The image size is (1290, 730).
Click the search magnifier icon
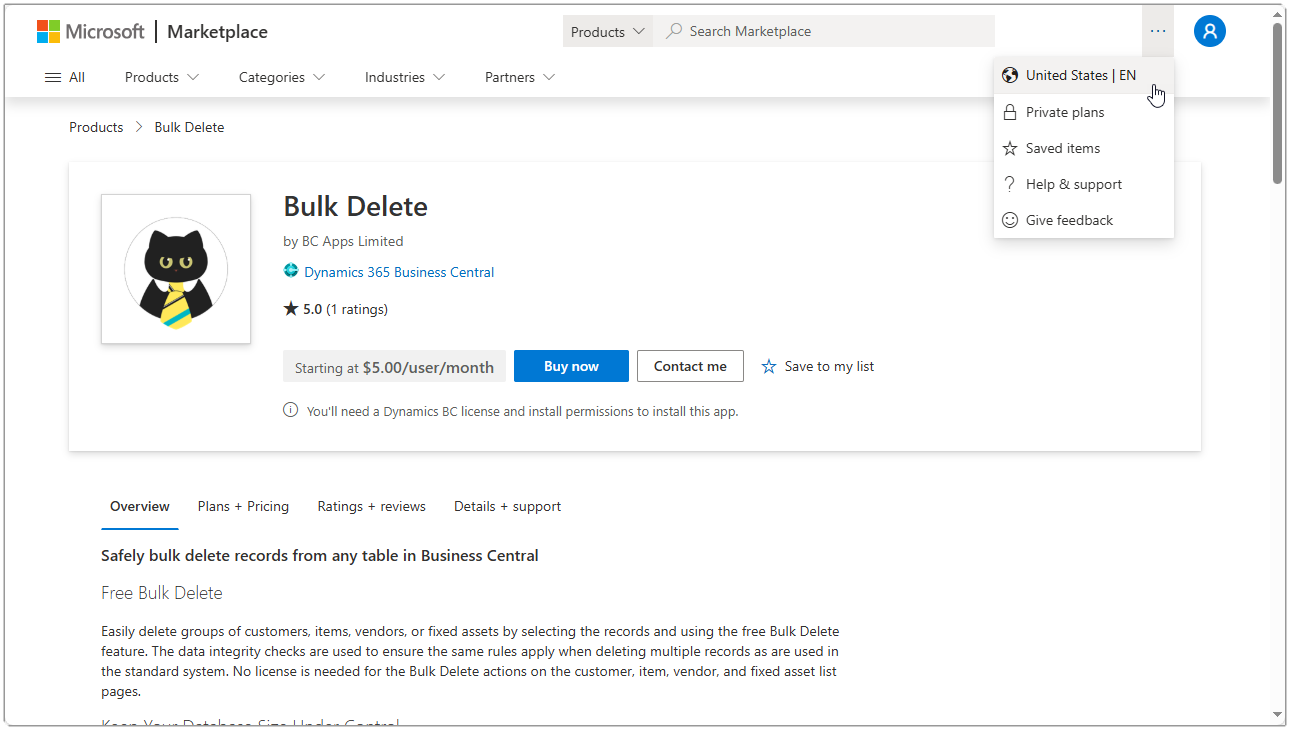click(x=674, y=30)
